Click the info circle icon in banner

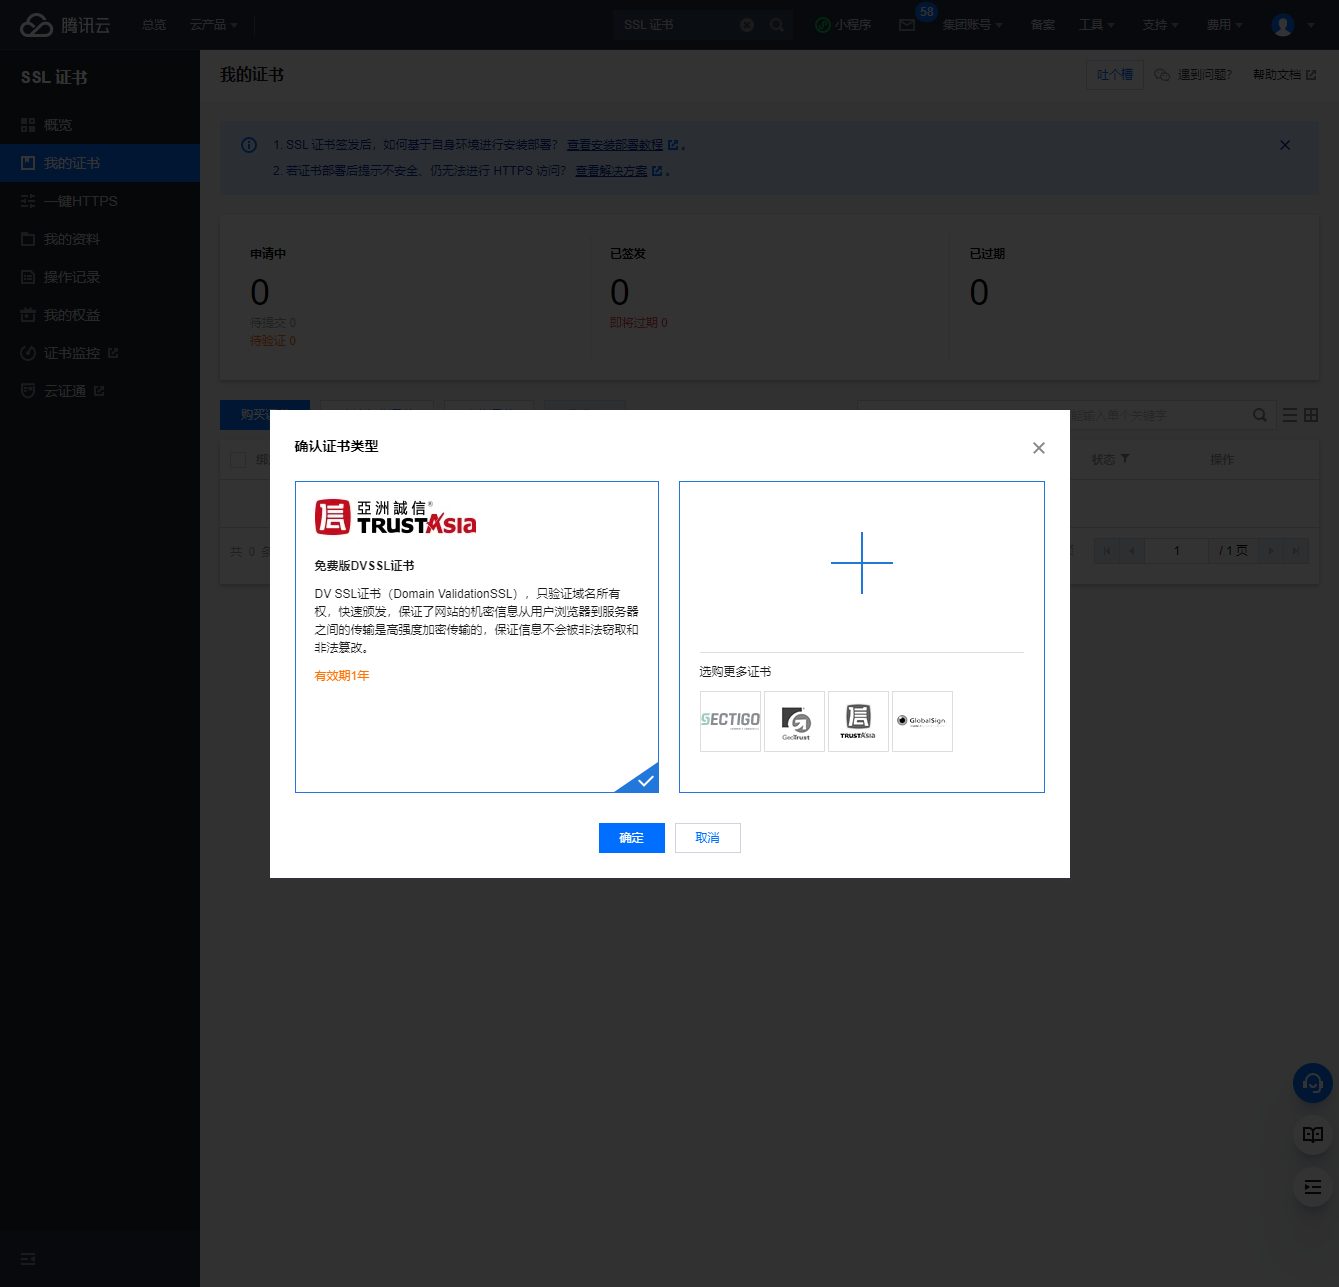point(249,145)
